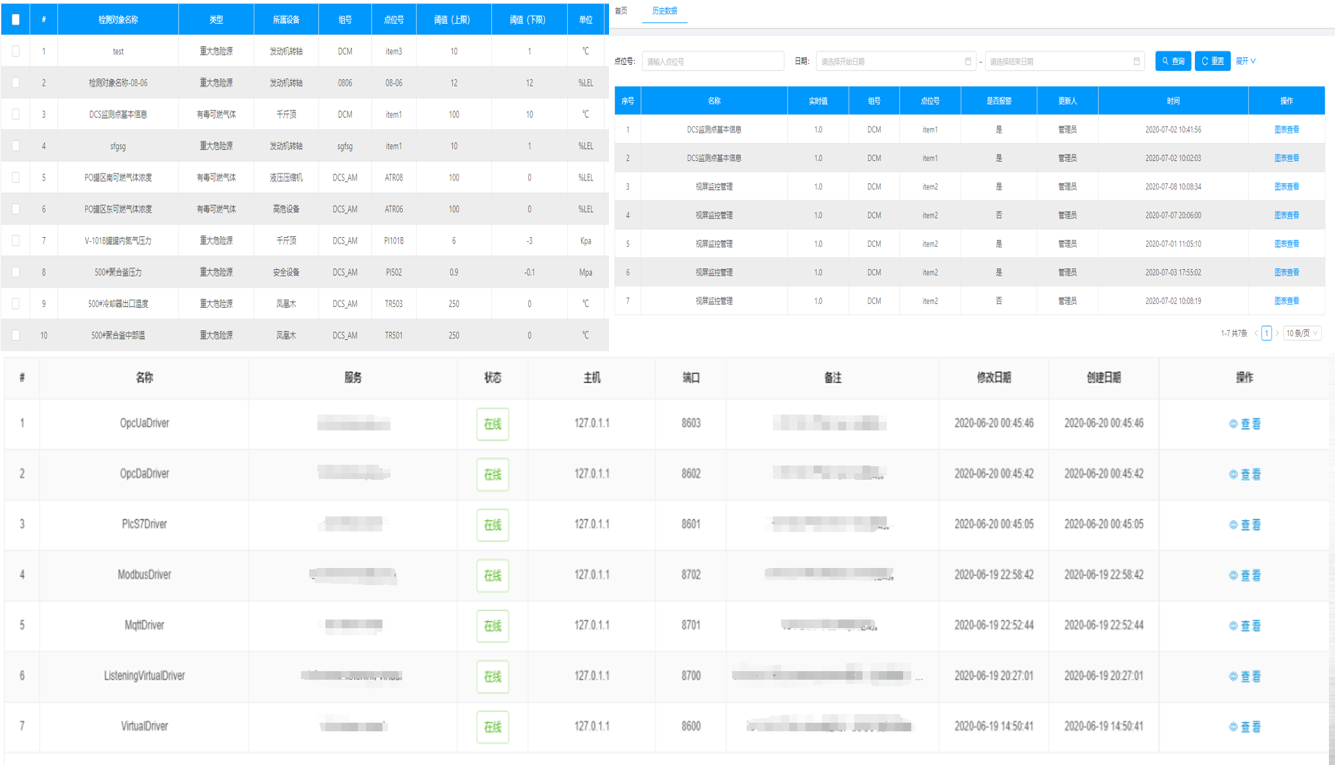The height and width of the screenshot is (765, 1335).
Task: Open the 请选择开始日期 date picker
Action: 890,62
